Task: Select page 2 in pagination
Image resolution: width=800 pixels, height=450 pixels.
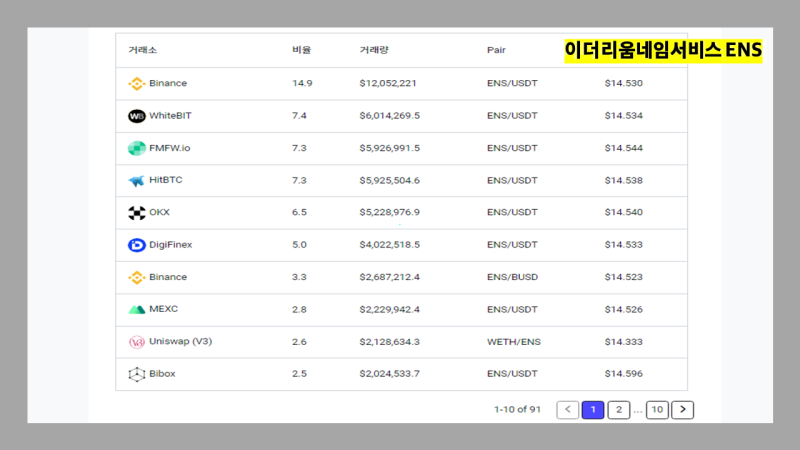Action: 619,410
